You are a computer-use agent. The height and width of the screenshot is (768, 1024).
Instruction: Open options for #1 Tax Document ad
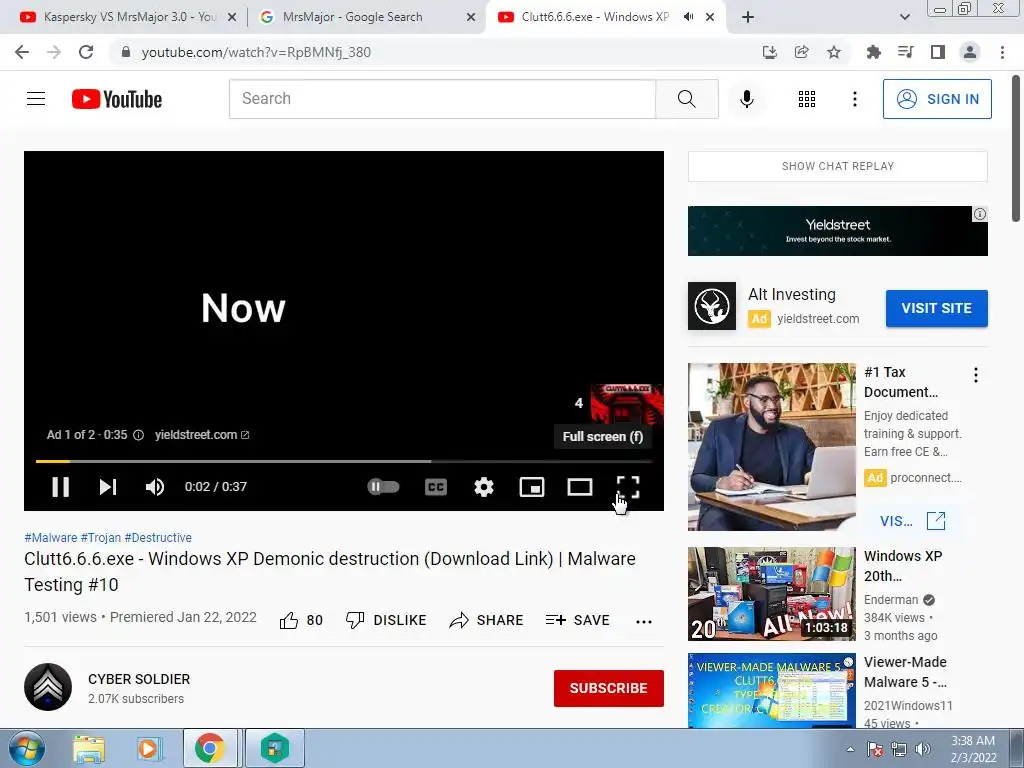coord(976,375)
